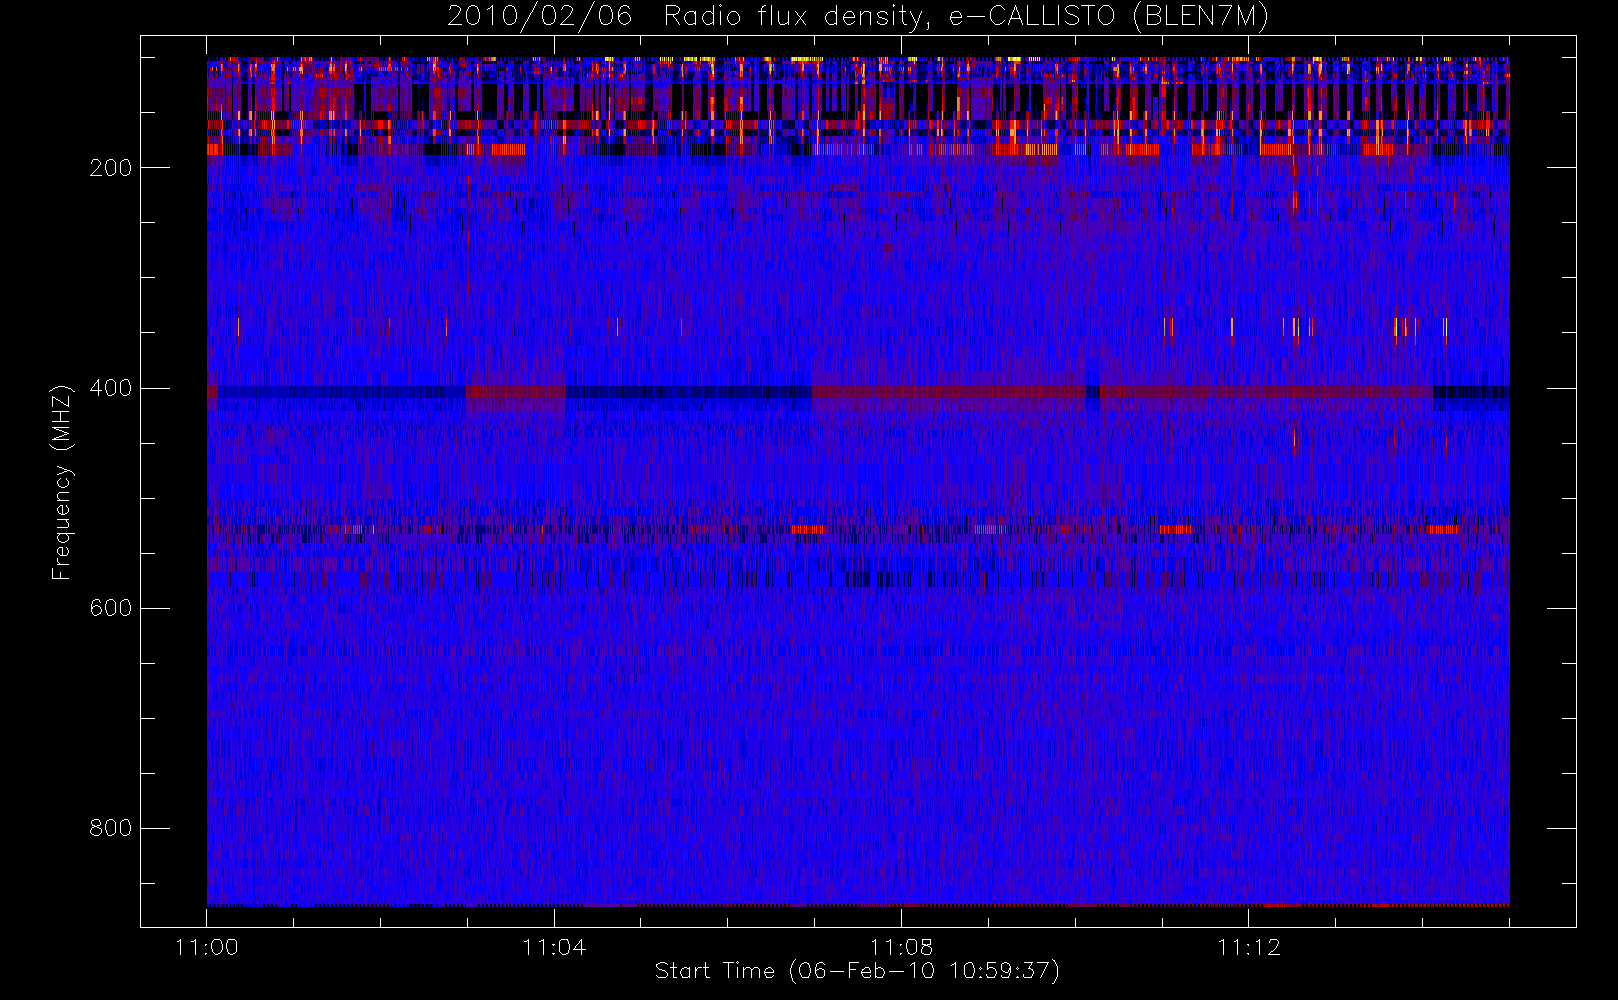Viewport: 1618px width, 1000px height.
Task: Click the 'Frequency (MHZ)' axis label
Action: pyautogui.click(x=62, y=482)
